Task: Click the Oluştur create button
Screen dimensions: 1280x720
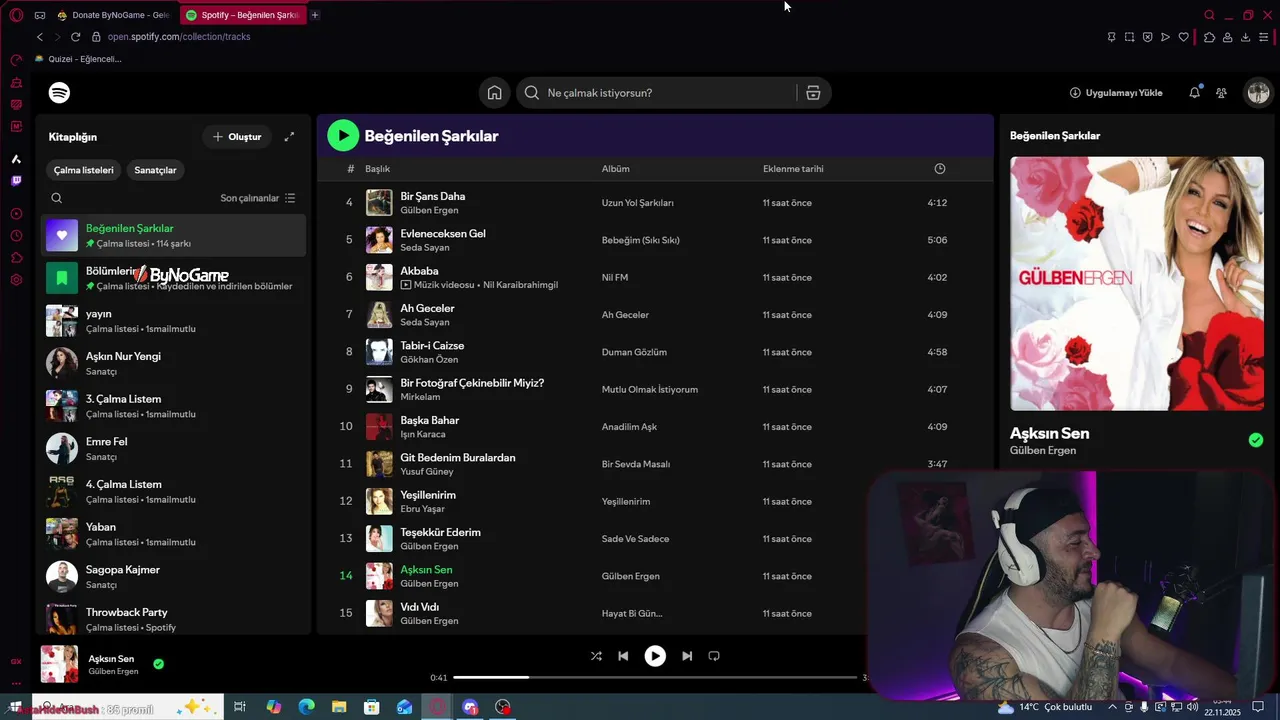Action: [x=237, y=137]
